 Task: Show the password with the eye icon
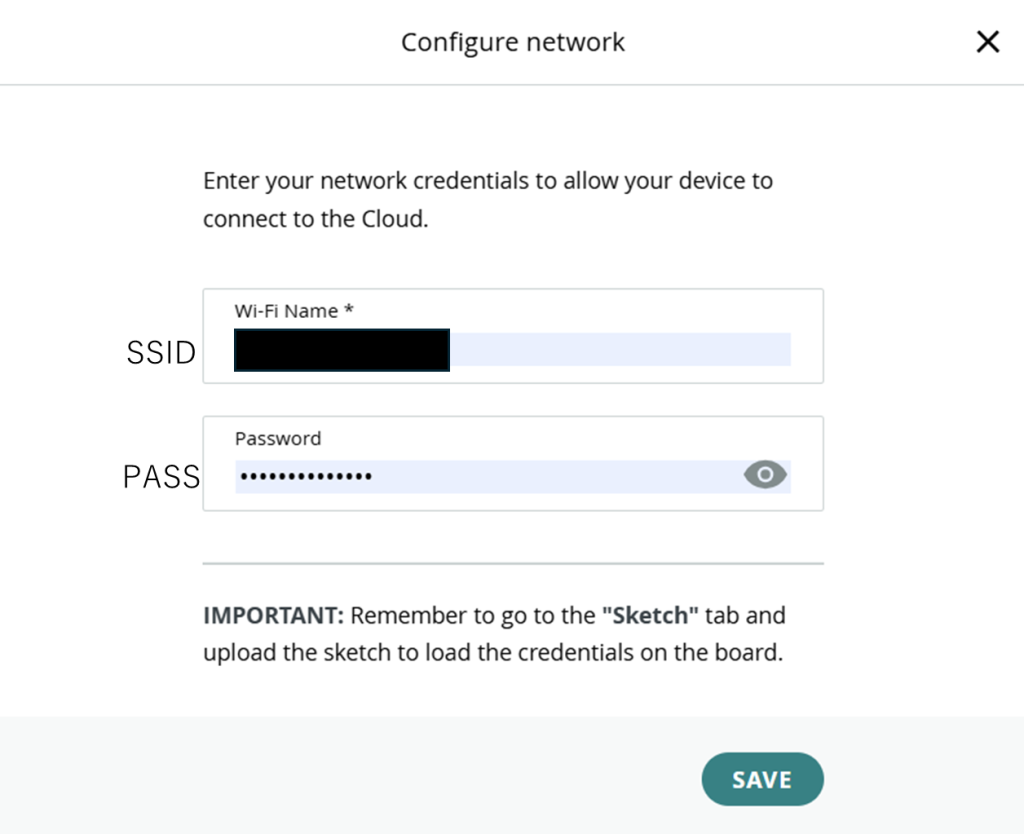pos(765,476)
